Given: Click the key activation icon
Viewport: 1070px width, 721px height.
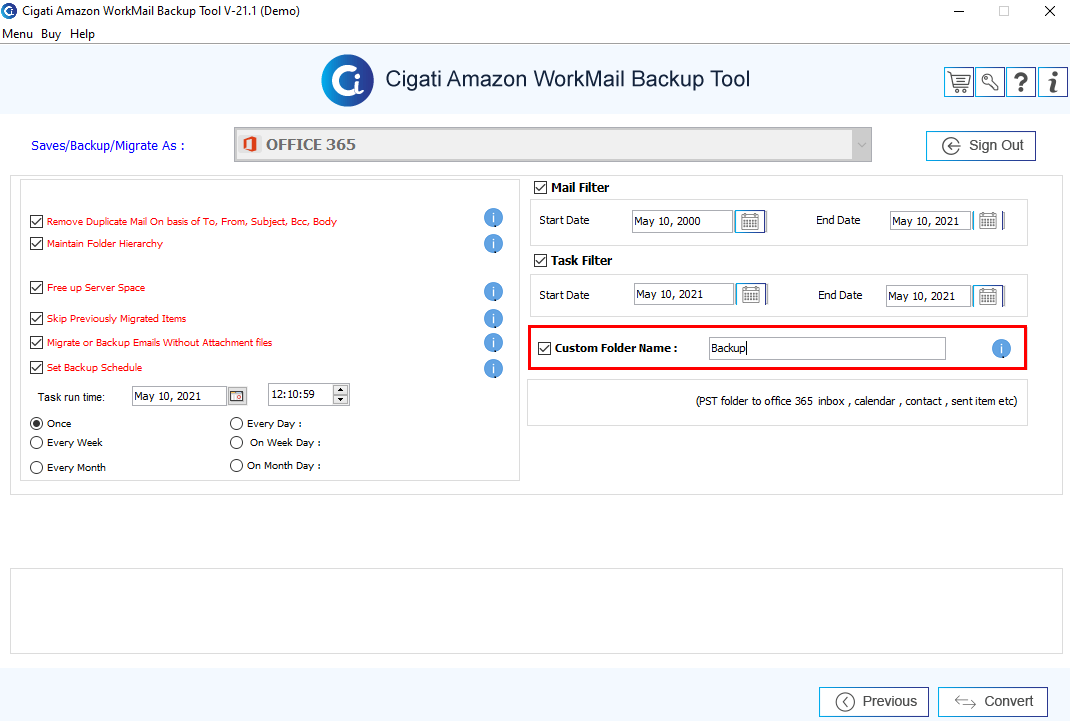Looking at the screenshot, I should click(990, 83).
